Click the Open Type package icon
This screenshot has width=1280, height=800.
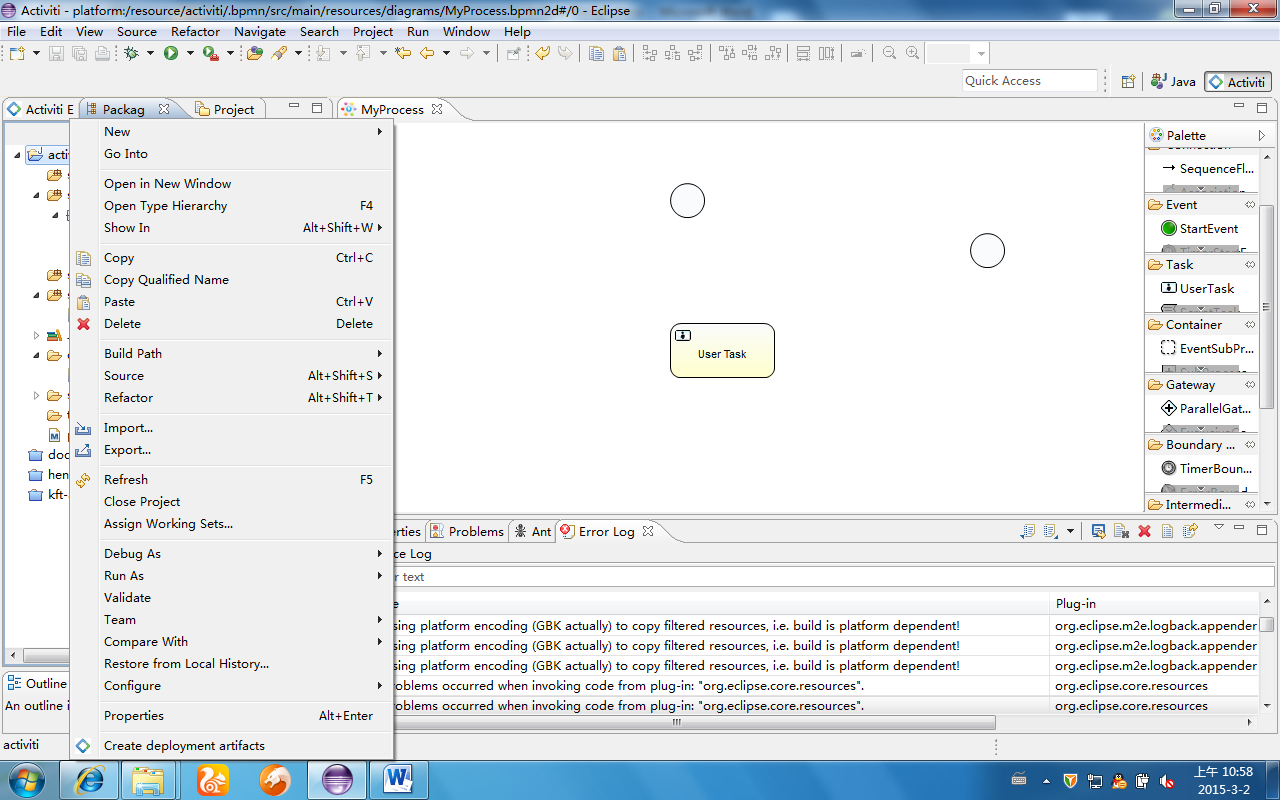255,53
